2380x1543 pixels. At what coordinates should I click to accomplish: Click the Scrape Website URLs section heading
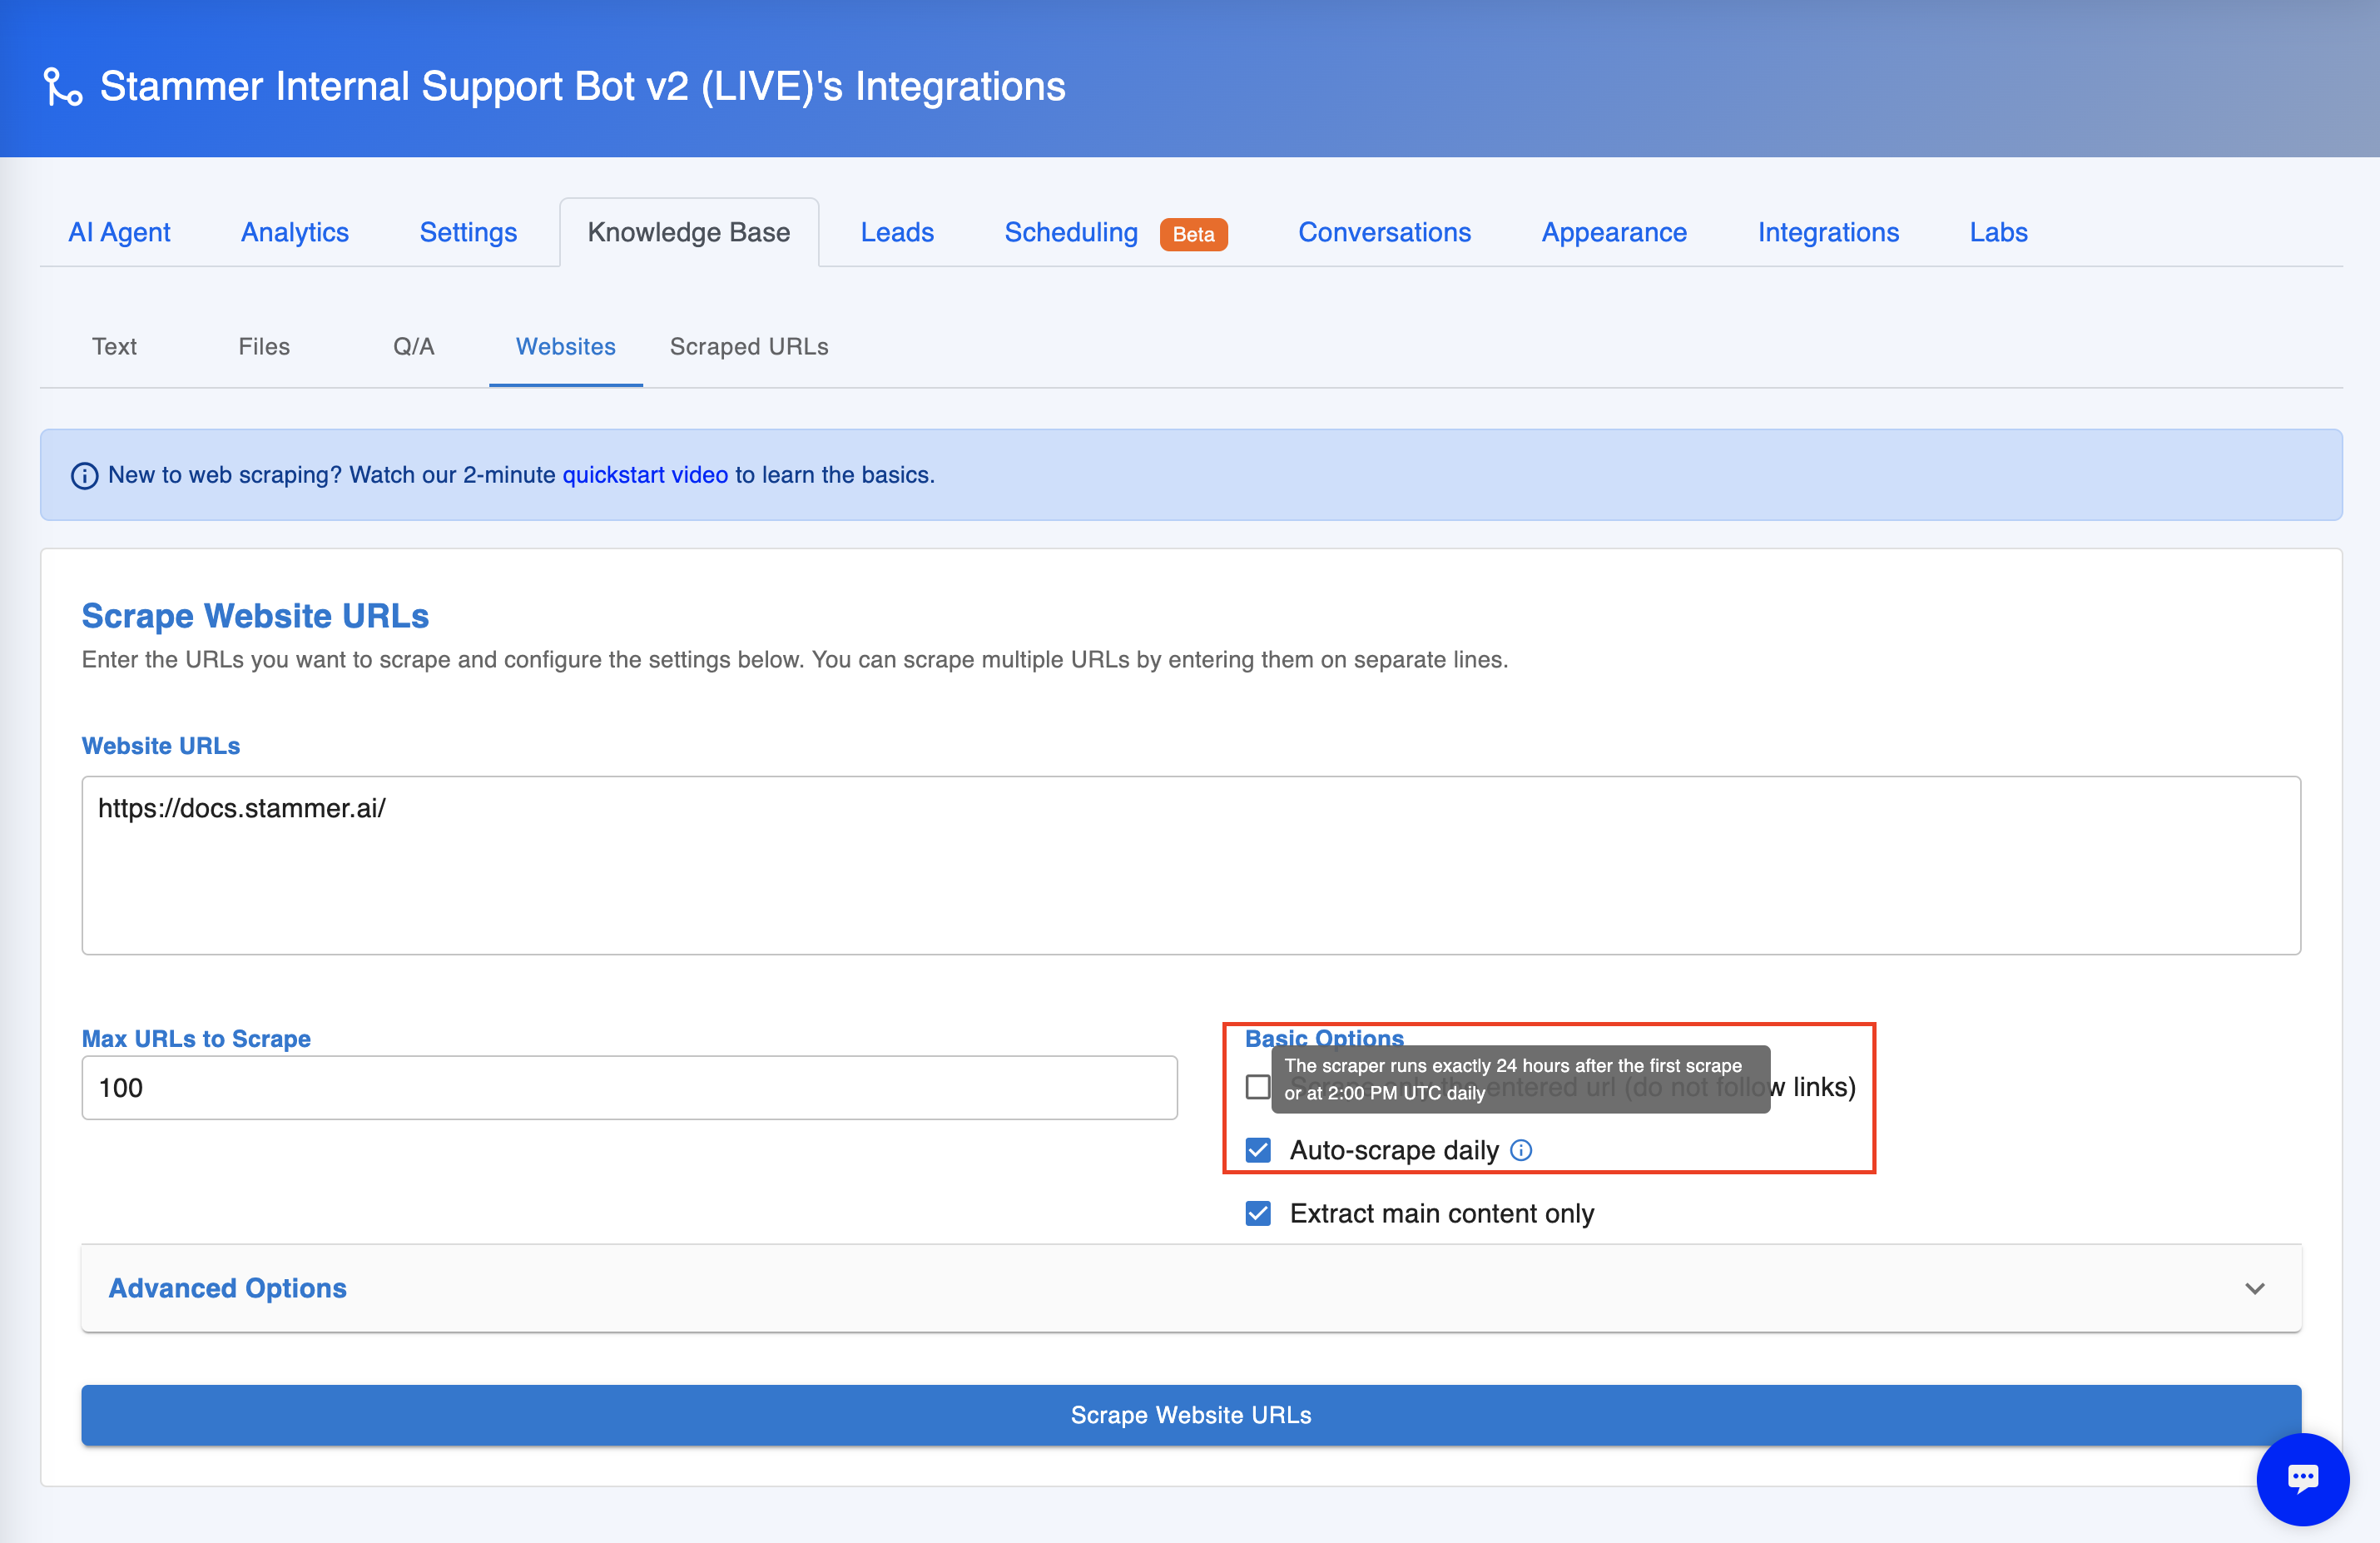(x=255, y=616)
